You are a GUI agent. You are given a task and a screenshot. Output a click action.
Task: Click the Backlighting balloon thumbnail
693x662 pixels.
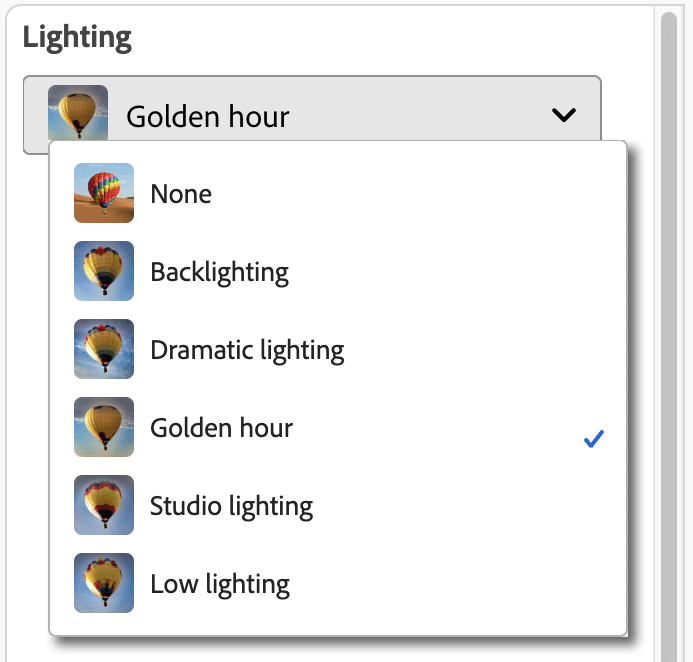point(104,271)
